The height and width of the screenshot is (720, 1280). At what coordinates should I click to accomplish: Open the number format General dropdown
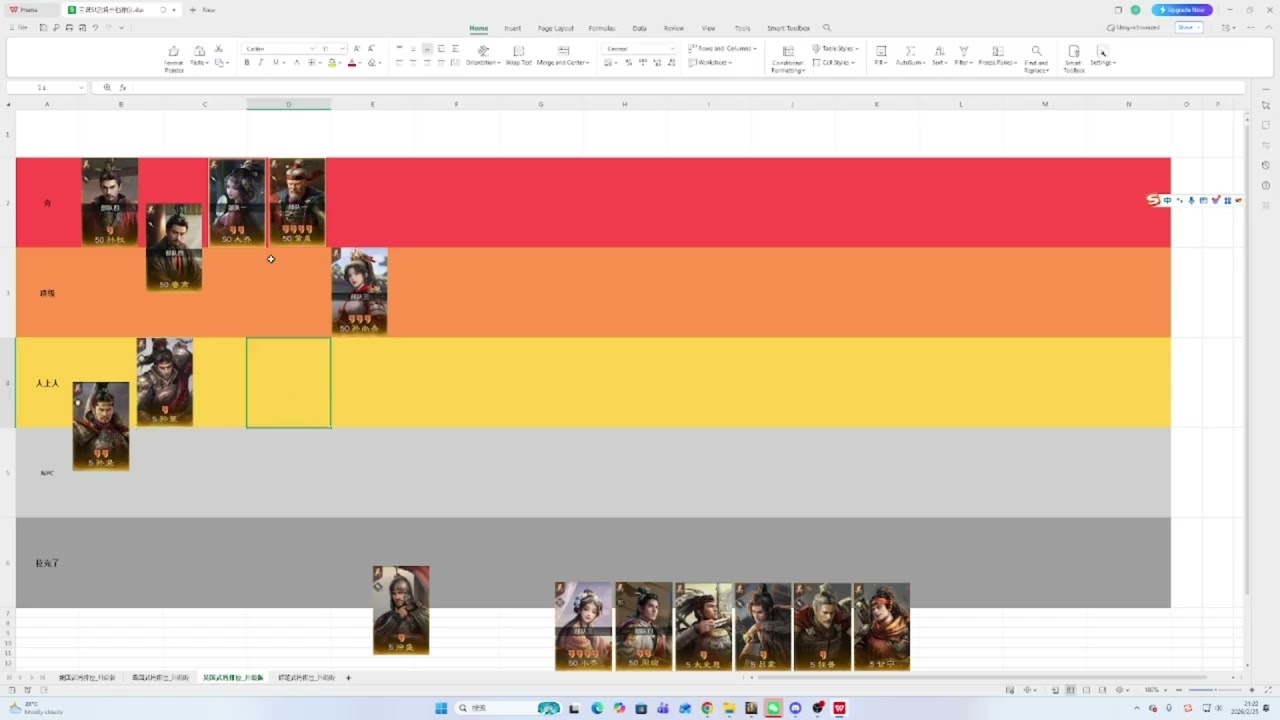(638, 48)
